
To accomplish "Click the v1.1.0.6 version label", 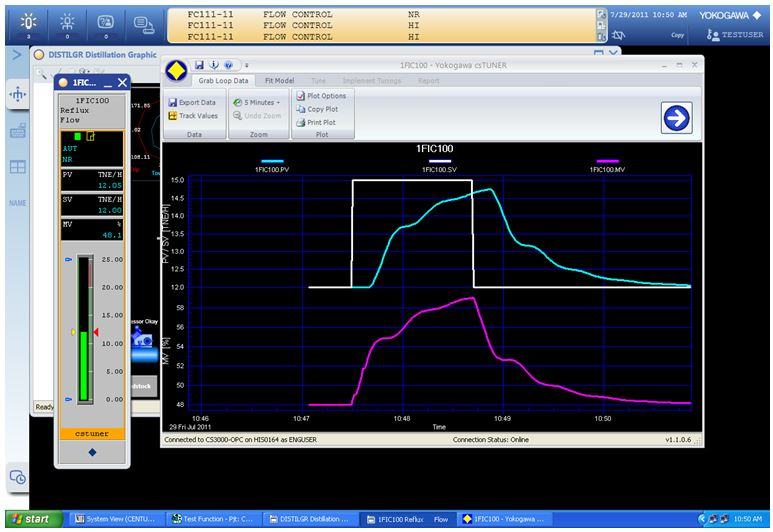I will 678,440.
